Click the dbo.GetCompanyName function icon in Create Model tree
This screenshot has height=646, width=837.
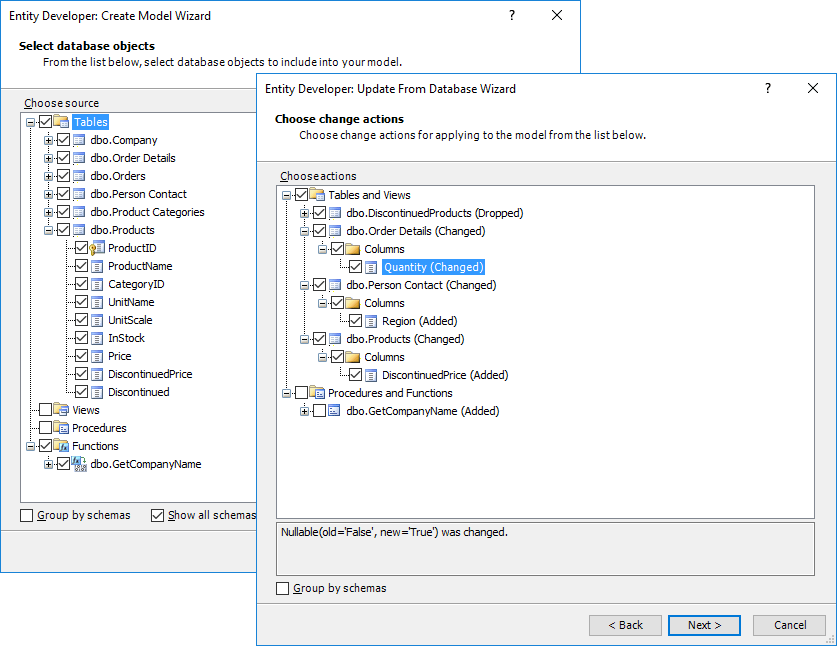click(x=79, y=464)
